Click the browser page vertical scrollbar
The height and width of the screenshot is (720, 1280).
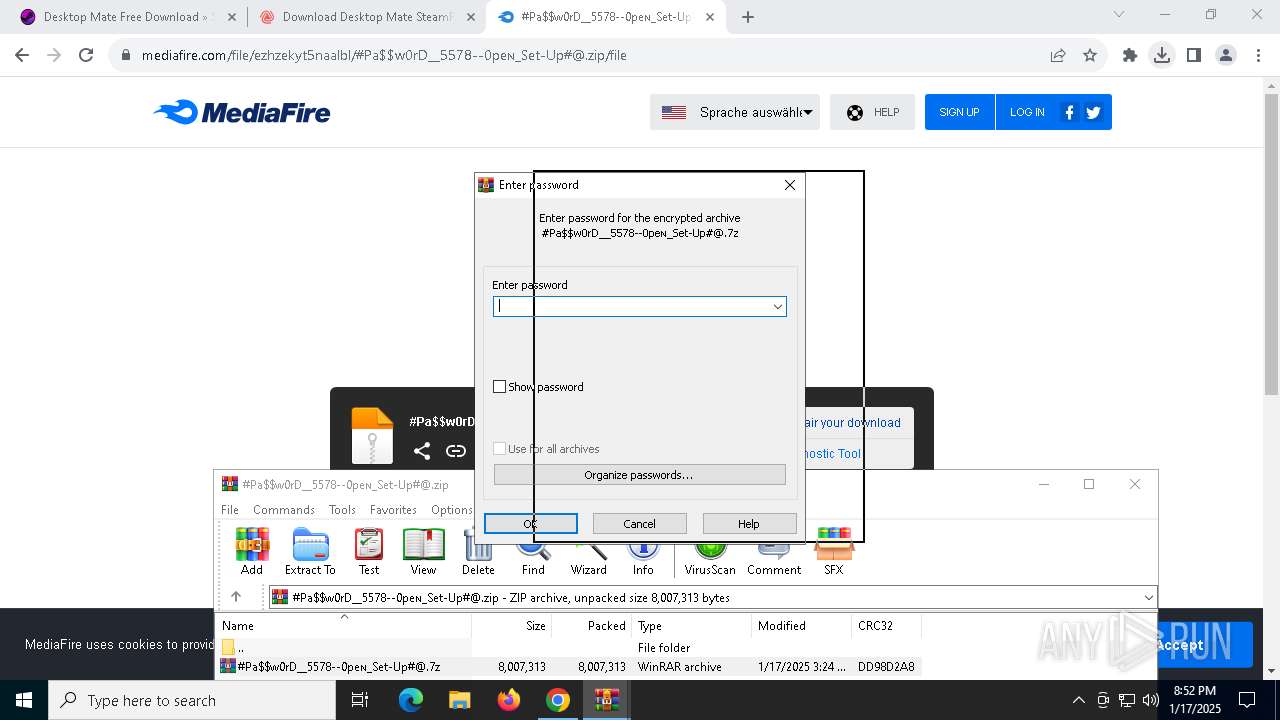coord(1271,245)
